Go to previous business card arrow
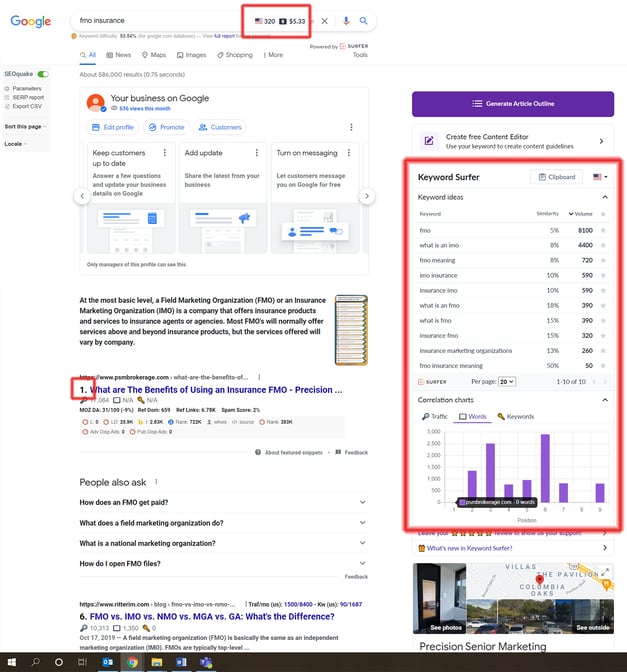The width and height of the screenshot is (627, 672). click(x=82, y=196)
